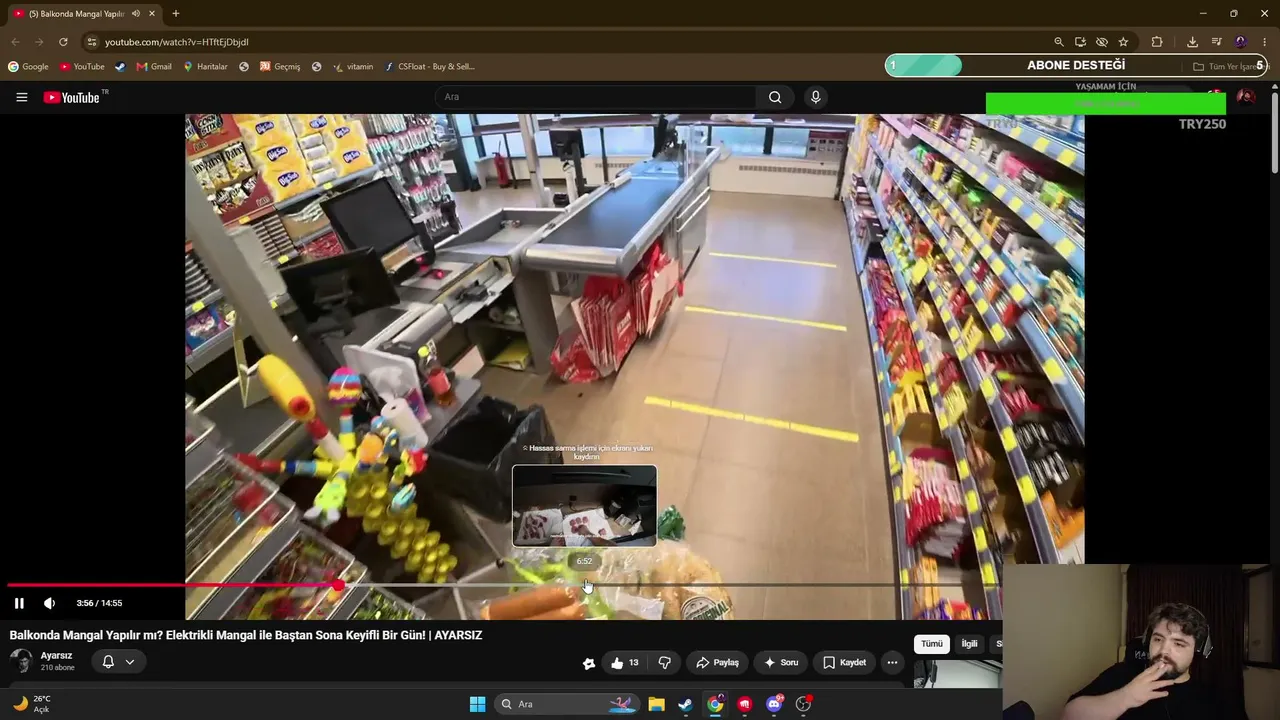
Task: Open the CSFloat - Buy & Sell bookmark
Action: (429, 67)
